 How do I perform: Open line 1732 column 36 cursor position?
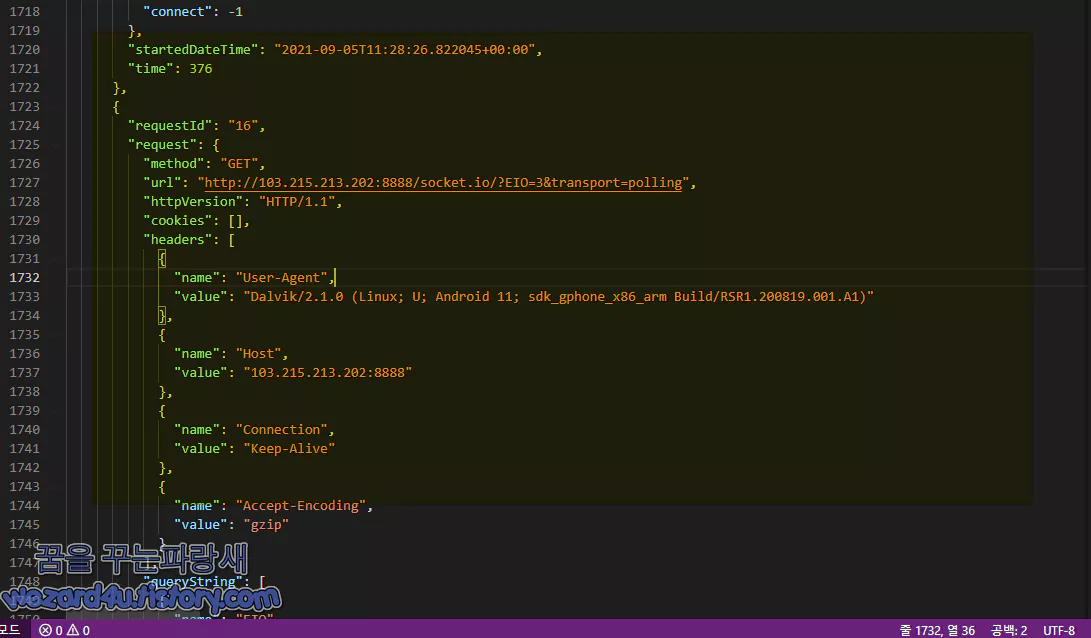coord(937,630)
